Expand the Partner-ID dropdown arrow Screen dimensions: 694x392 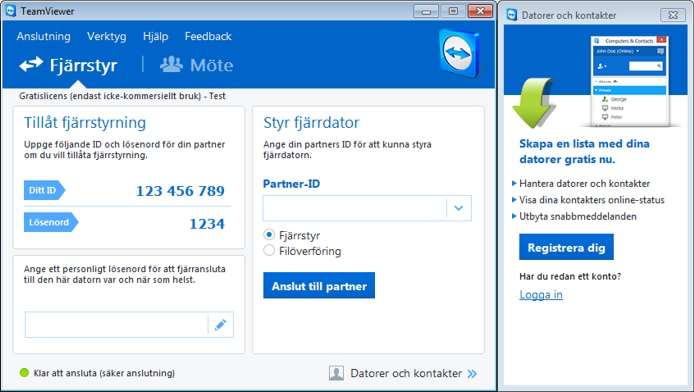[459, 208]
